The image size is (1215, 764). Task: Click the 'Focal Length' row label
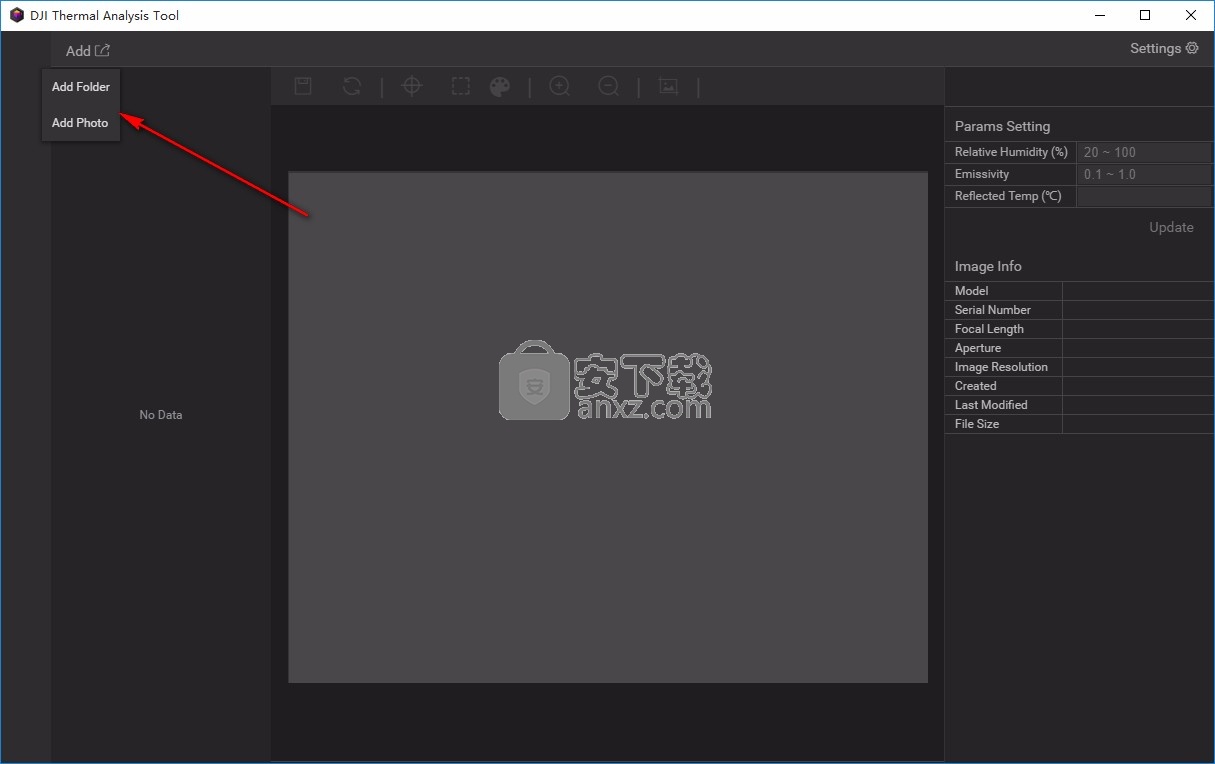tap(989, 329)
